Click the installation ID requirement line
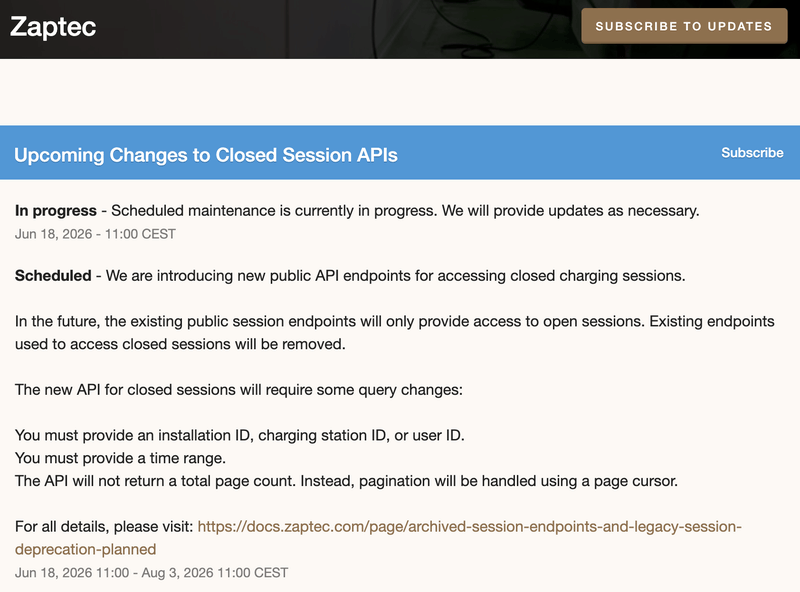 [240, 435]
